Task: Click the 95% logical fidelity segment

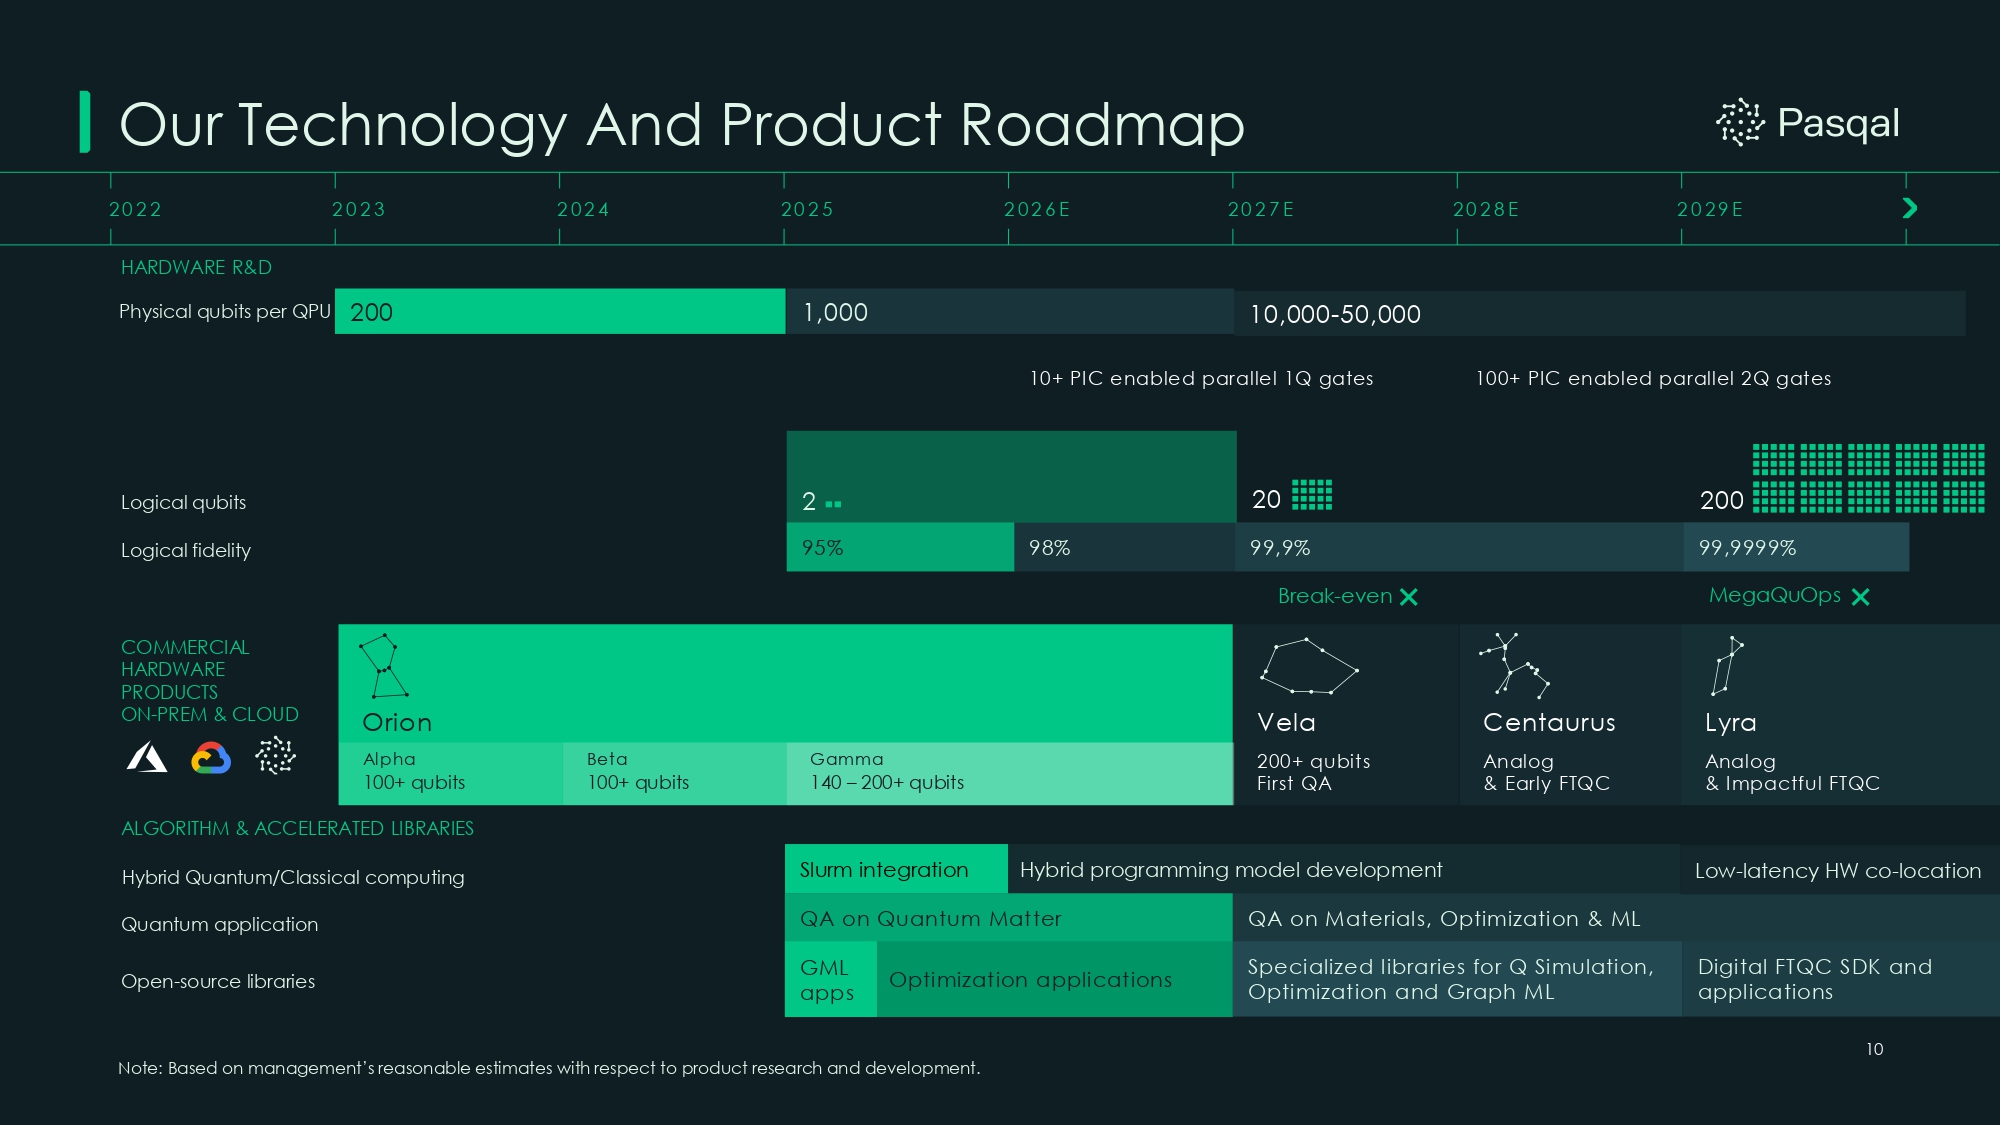Action: click(899, 548)
